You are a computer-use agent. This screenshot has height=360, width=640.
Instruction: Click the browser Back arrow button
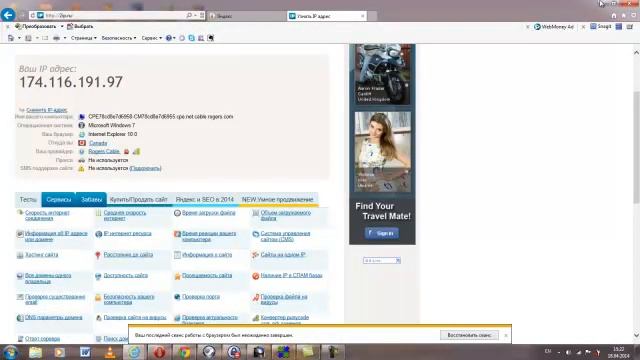tap(8, 15)
